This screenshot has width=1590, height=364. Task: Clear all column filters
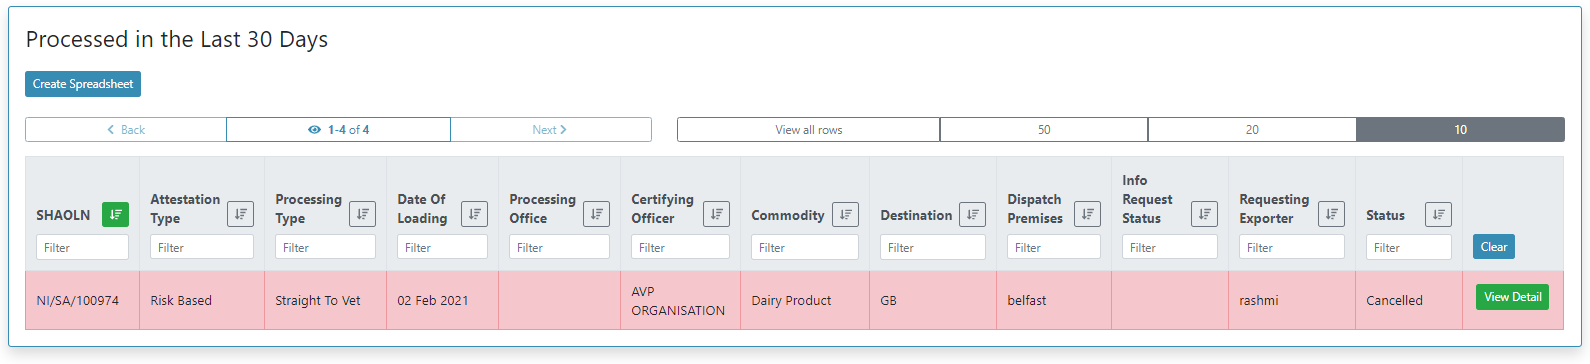[1494, 247]
